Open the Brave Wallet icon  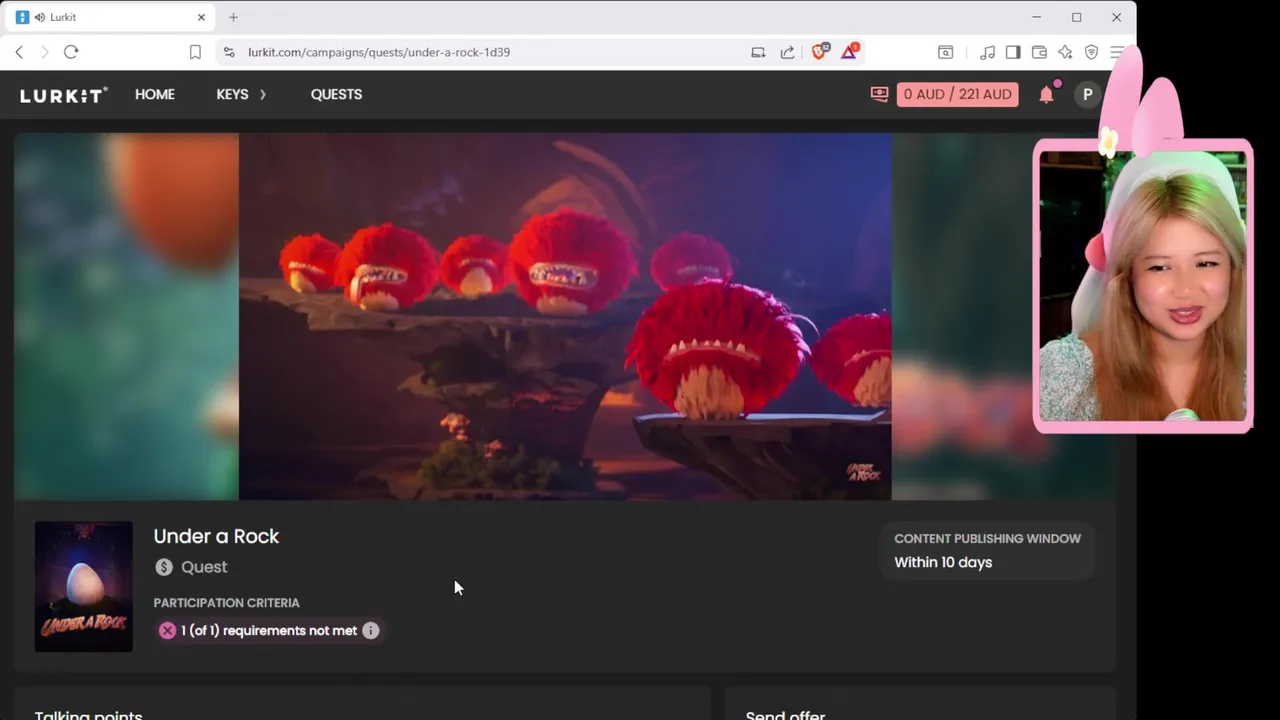(x=1039, y=52)
